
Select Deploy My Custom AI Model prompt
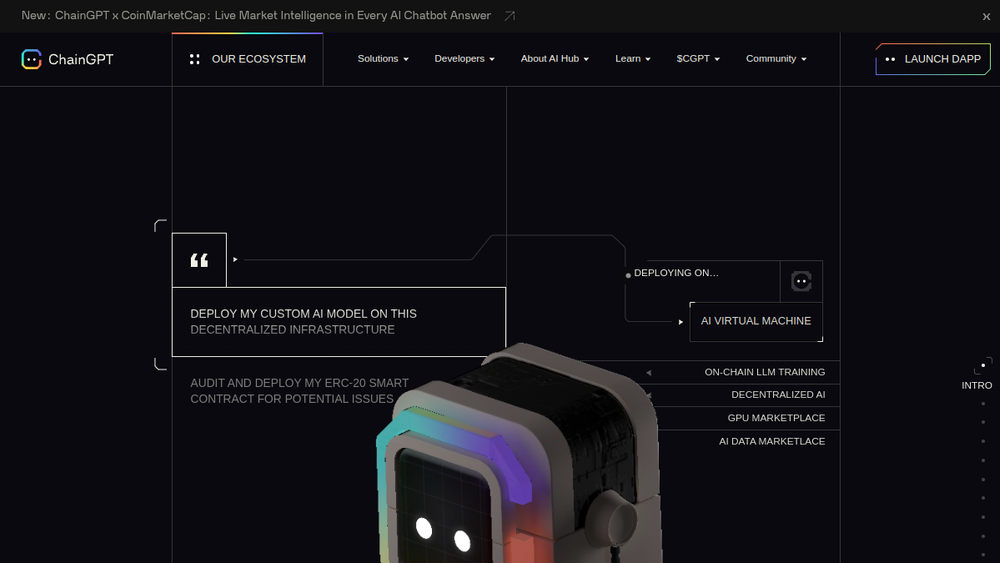tap(339, 322)
